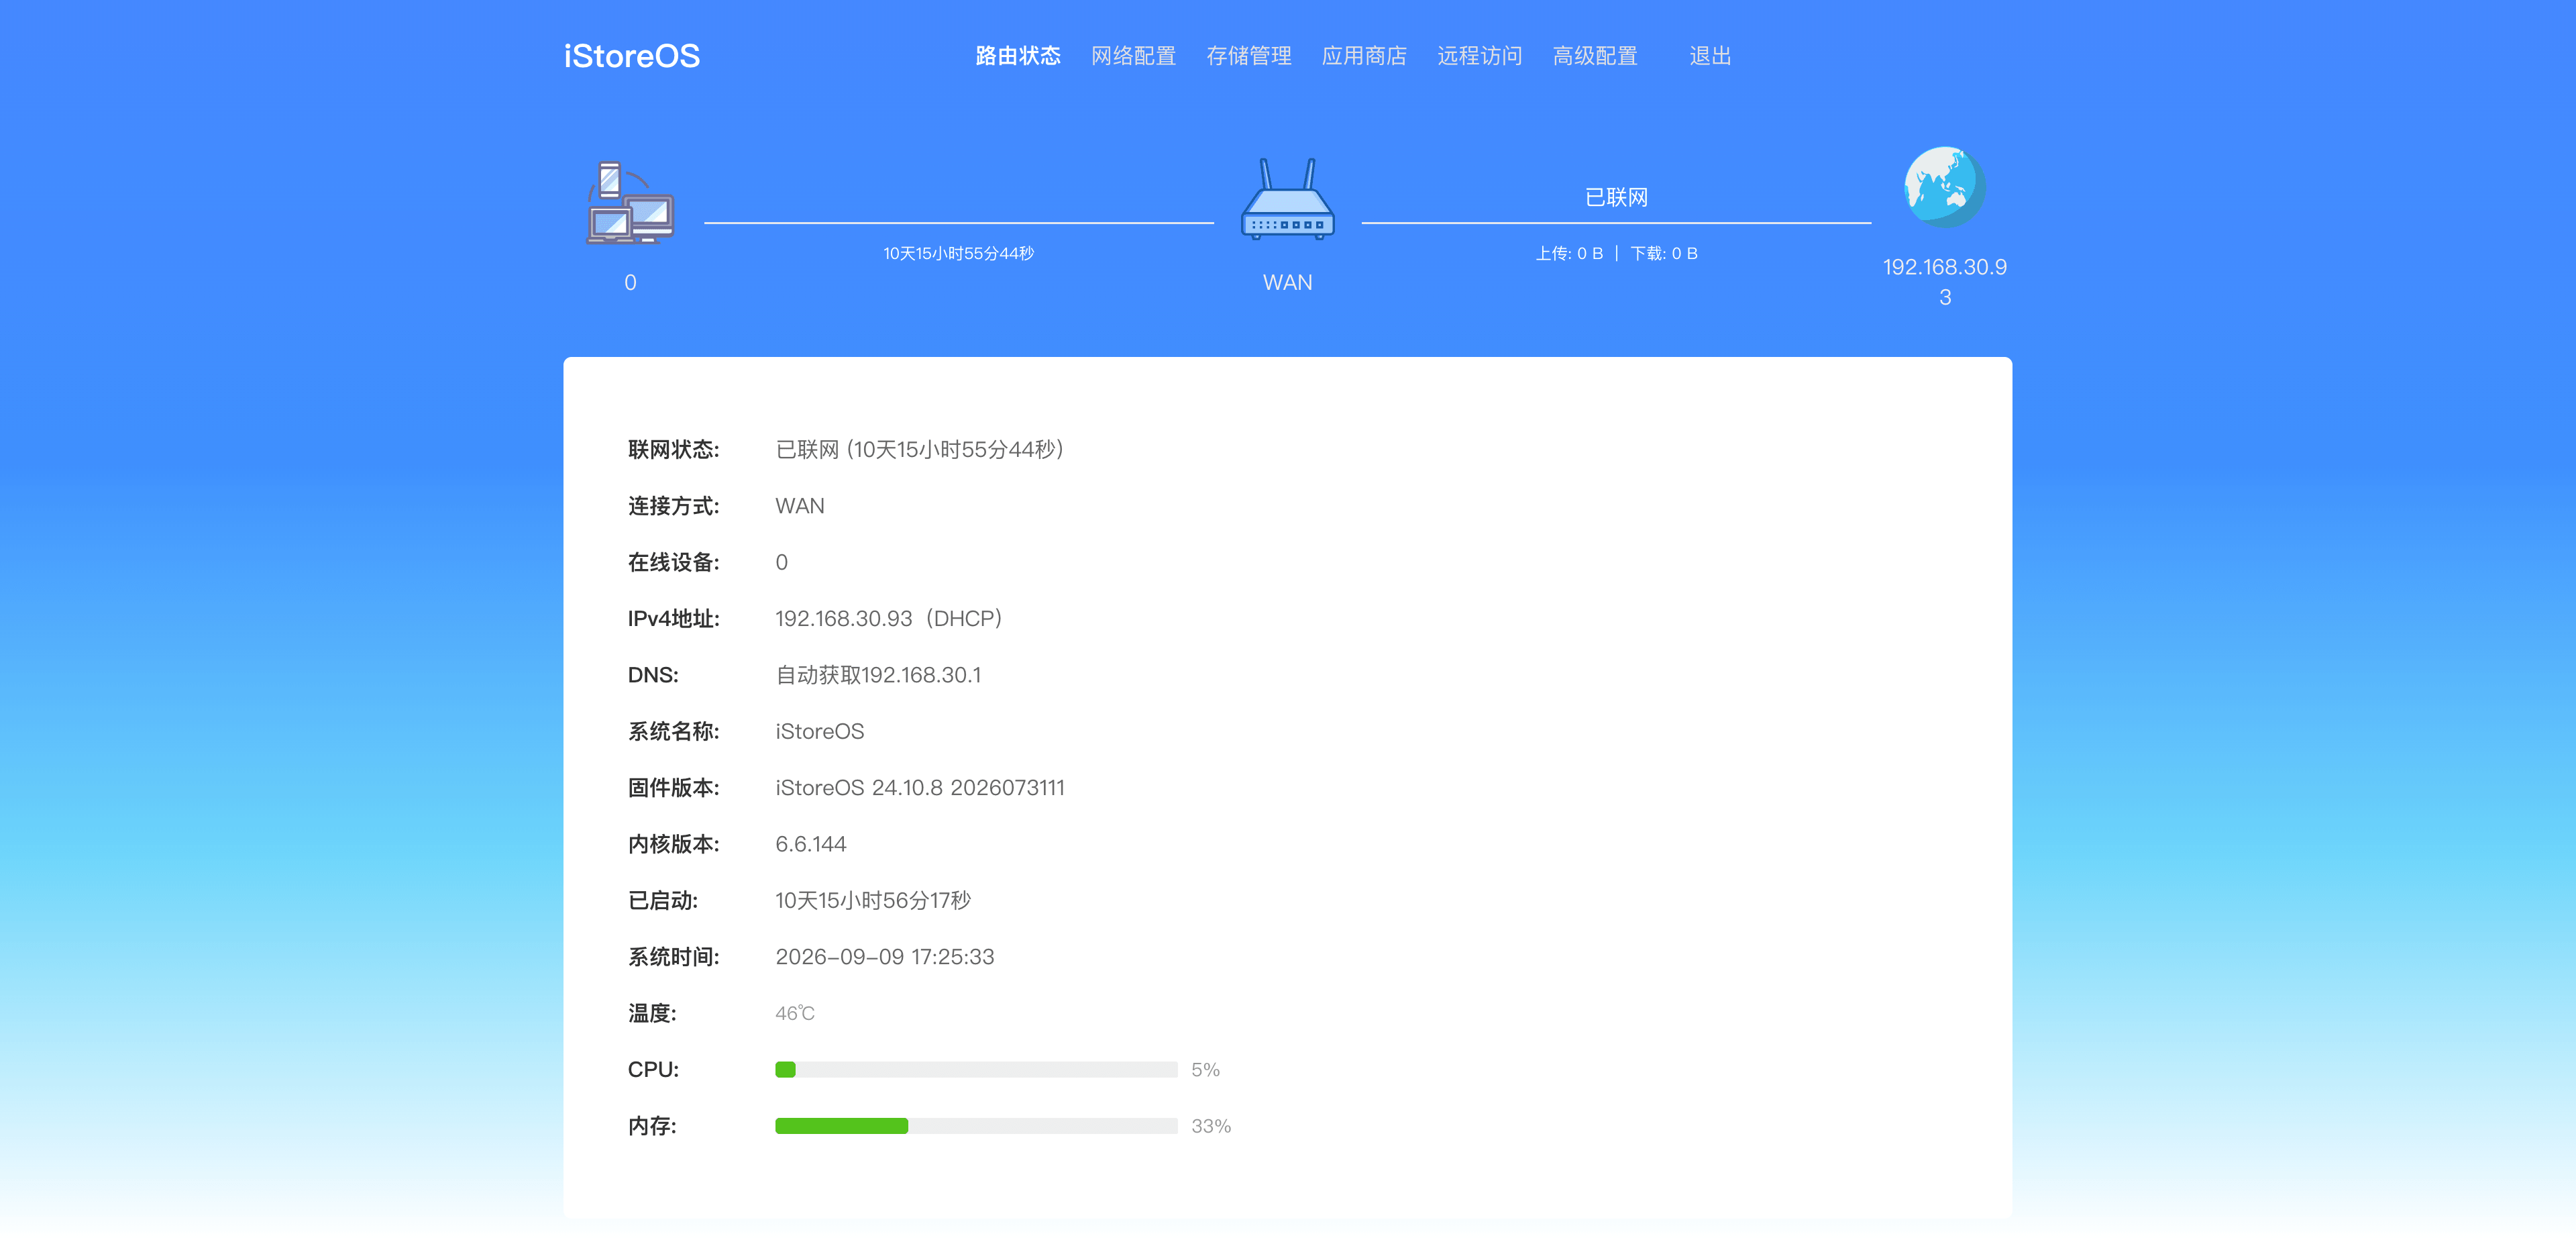Image resolution: width=2576 pixels, height=1240 pixels.
Task: Click the WAN label under router icon
Action: tap(1287, 283)
